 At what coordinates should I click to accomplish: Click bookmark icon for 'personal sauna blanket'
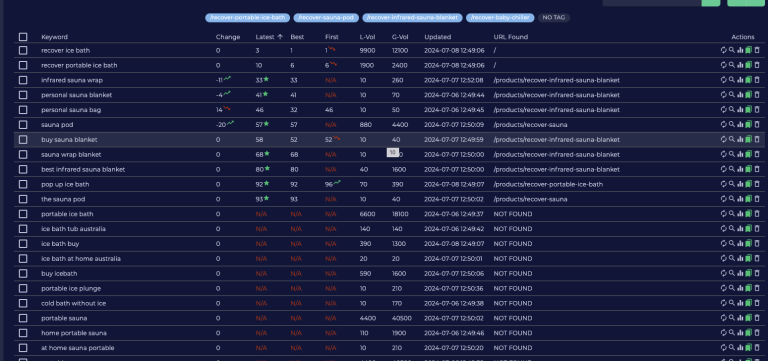748,95
